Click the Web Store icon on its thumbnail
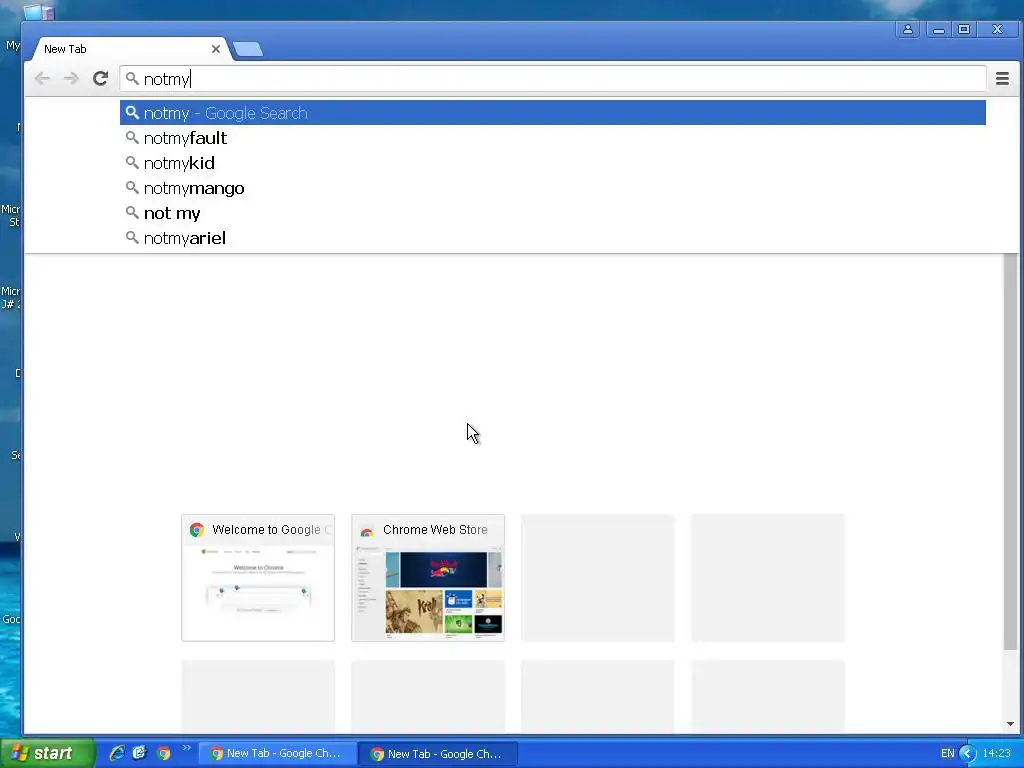Viewport: 1024px width, 768px height. [366, 531]
